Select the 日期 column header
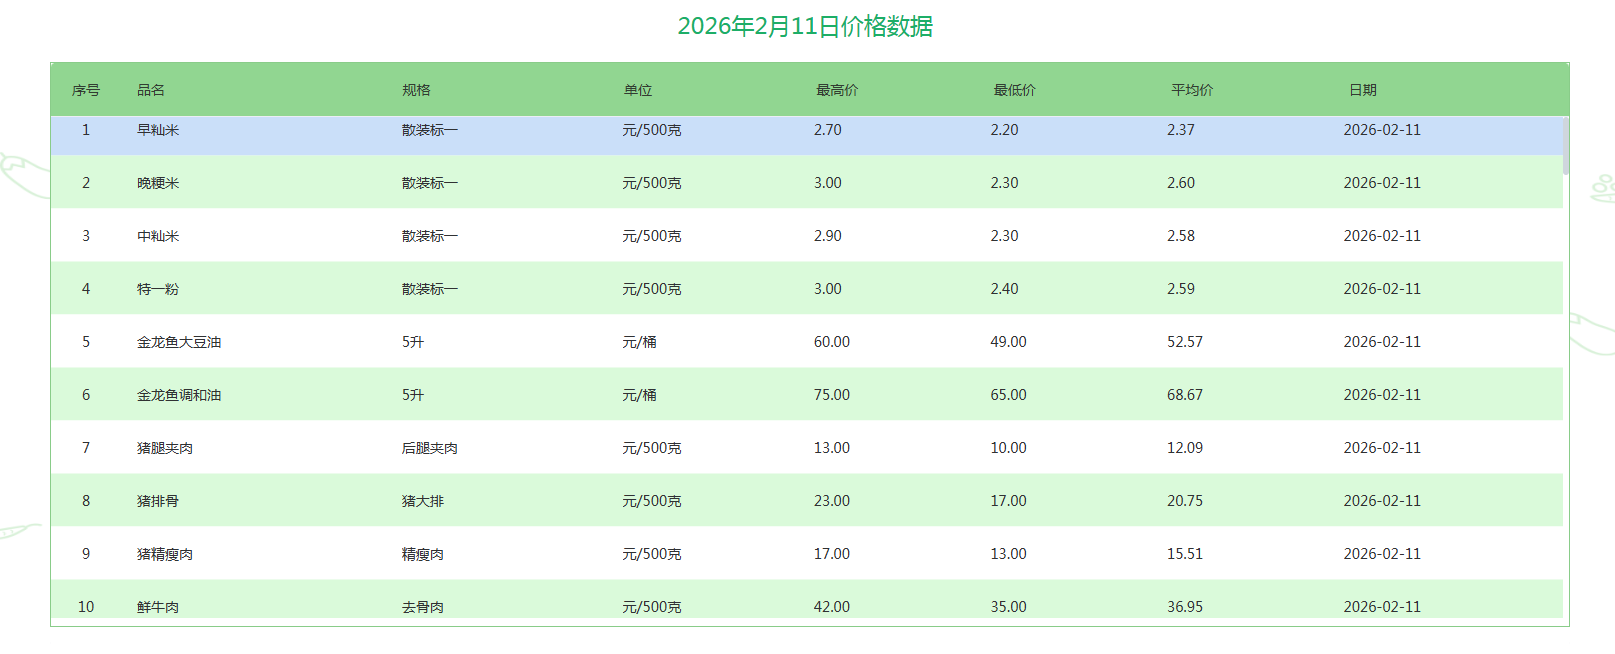Viewport: 1615px width, 654px height. [x=1362, y=90]
